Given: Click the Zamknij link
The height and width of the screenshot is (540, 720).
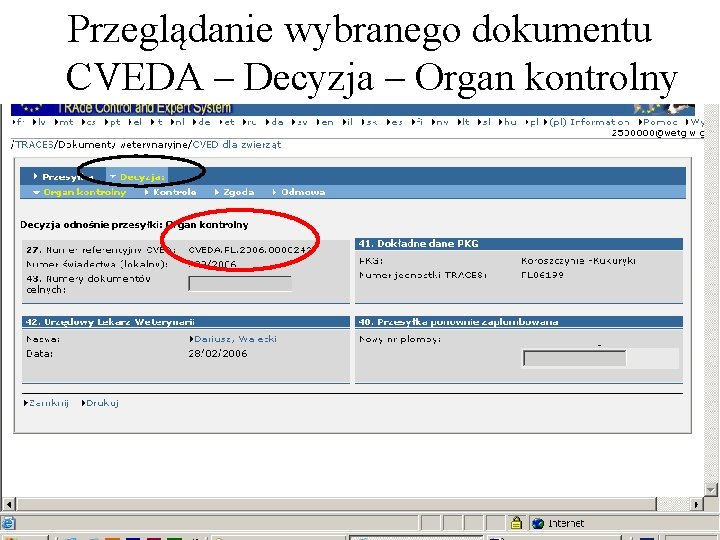Looking at the screenshot, I should coord(46,403).
